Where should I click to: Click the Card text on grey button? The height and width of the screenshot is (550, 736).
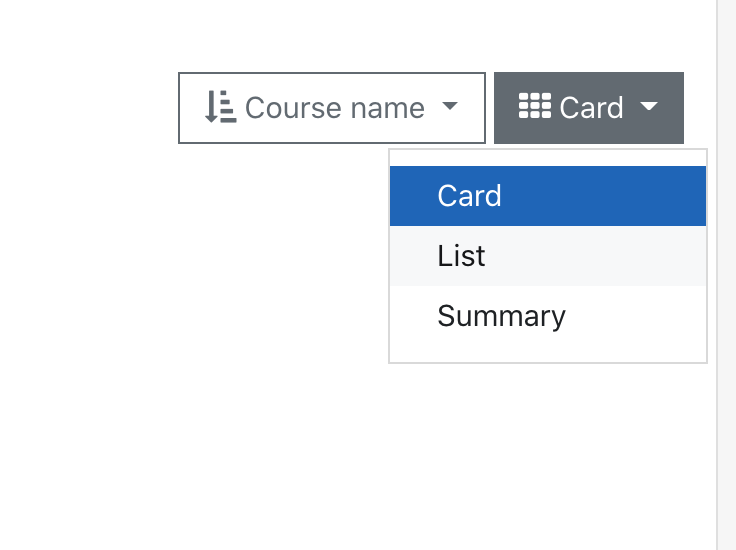591,108
